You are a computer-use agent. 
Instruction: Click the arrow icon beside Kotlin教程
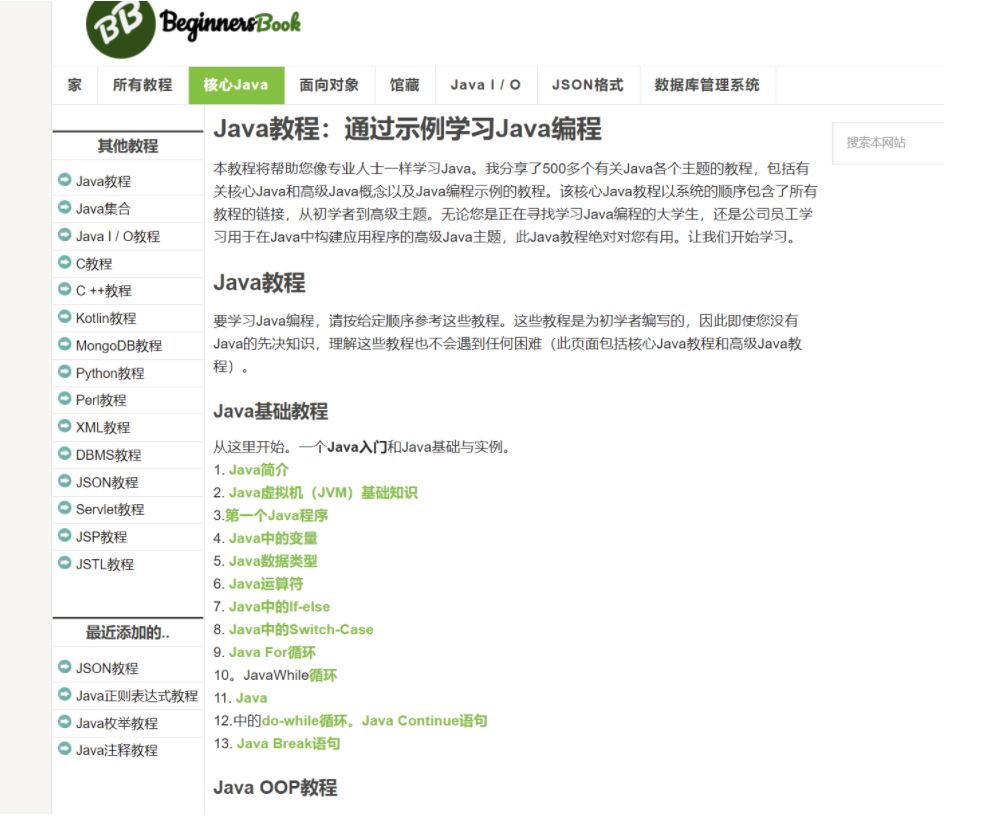click(65, 317)
